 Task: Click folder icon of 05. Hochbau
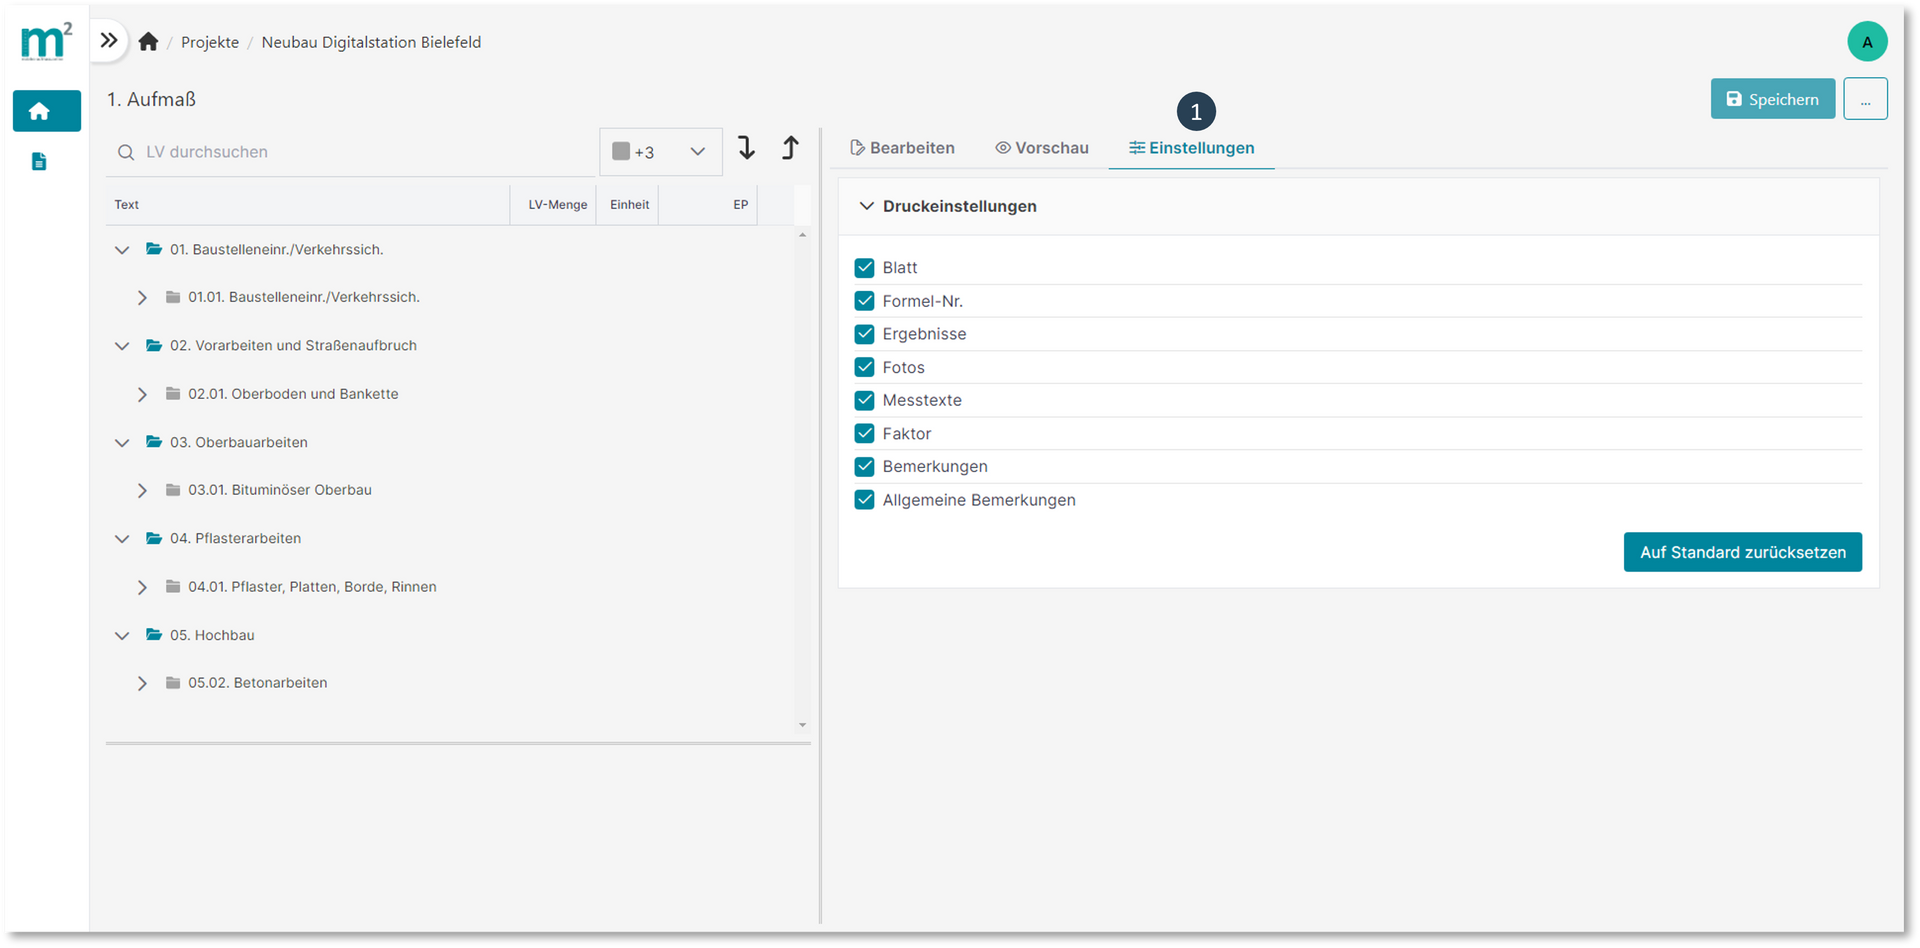(x=154, y=635)
